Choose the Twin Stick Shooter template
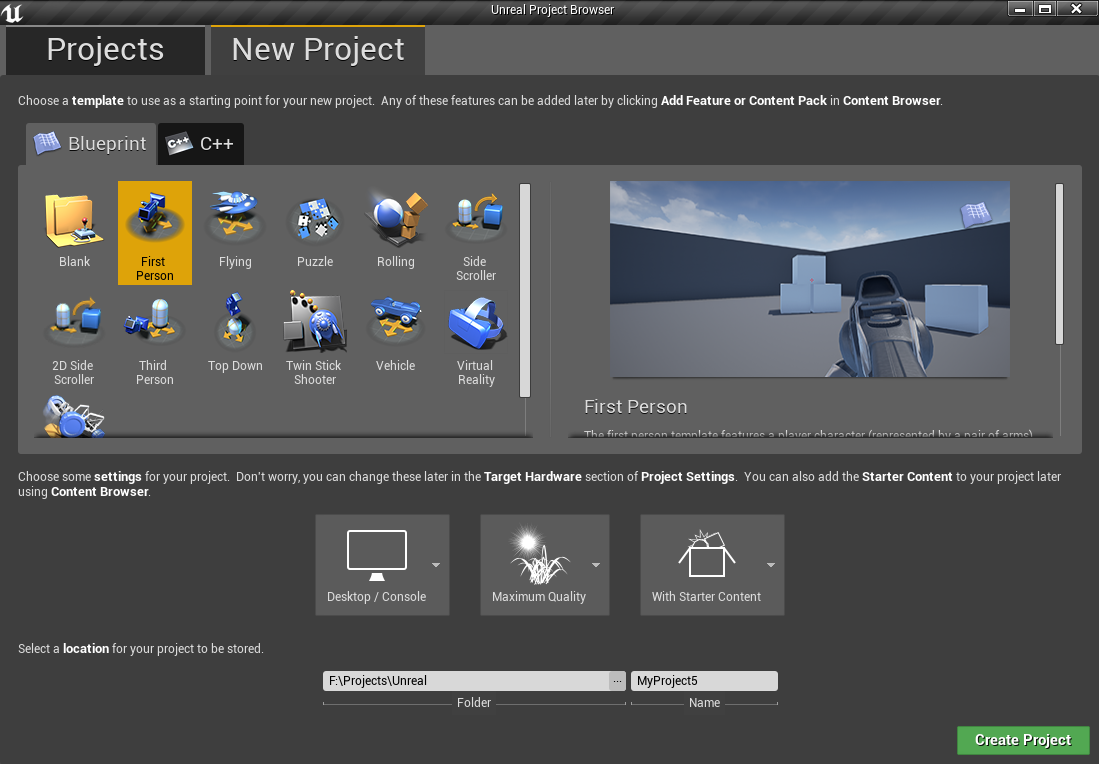Screen dimensions: 1099x764 (x=315, y=336)
